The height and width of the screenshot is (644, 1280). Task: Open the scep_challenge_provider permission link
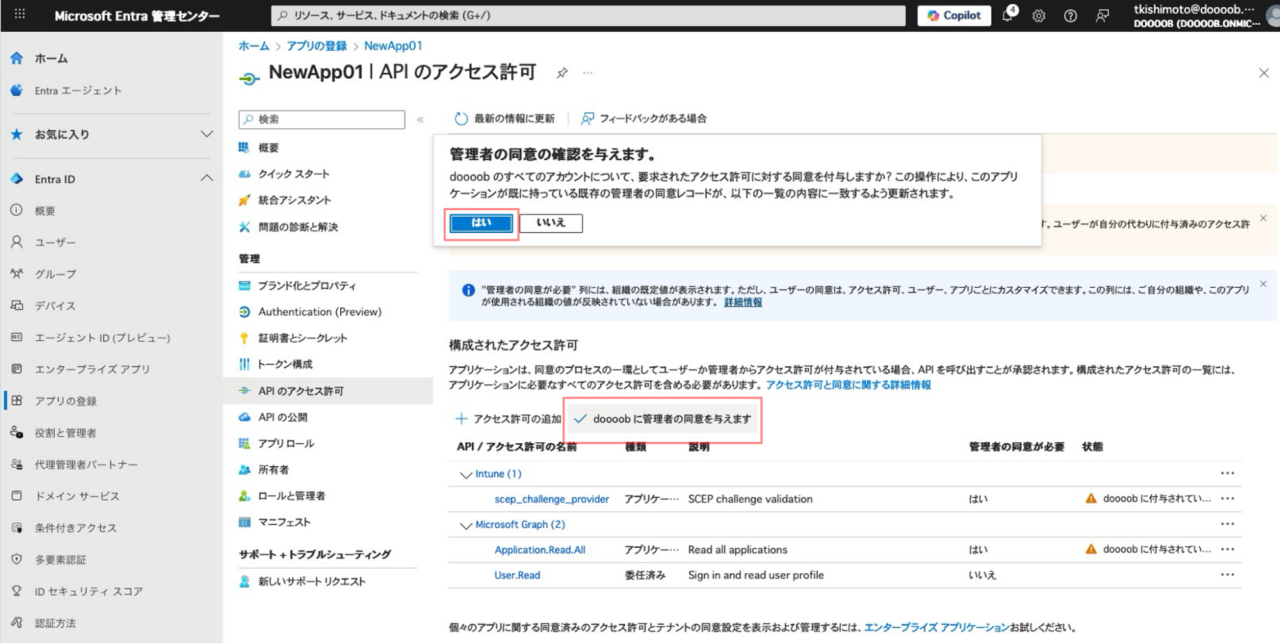click(x=551, y=499)
